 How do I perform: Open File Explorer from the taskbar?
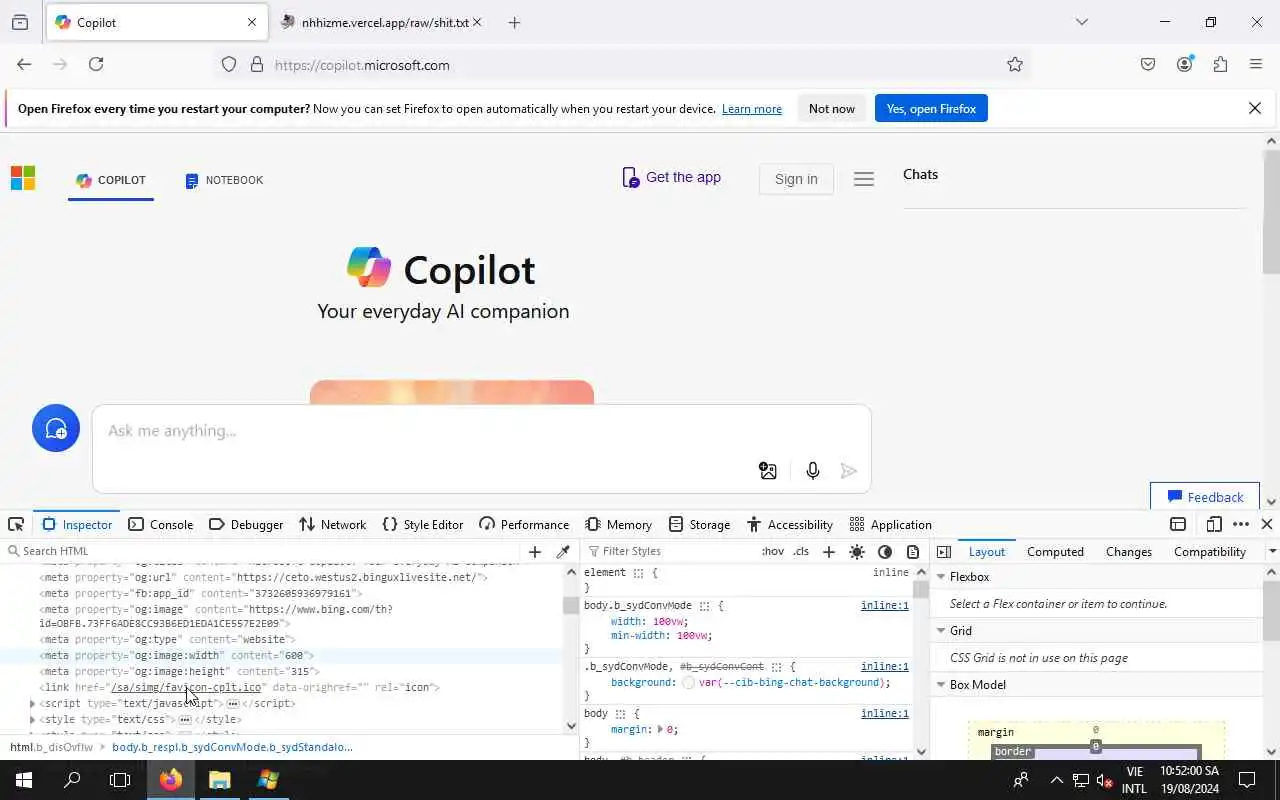[220, 780]
